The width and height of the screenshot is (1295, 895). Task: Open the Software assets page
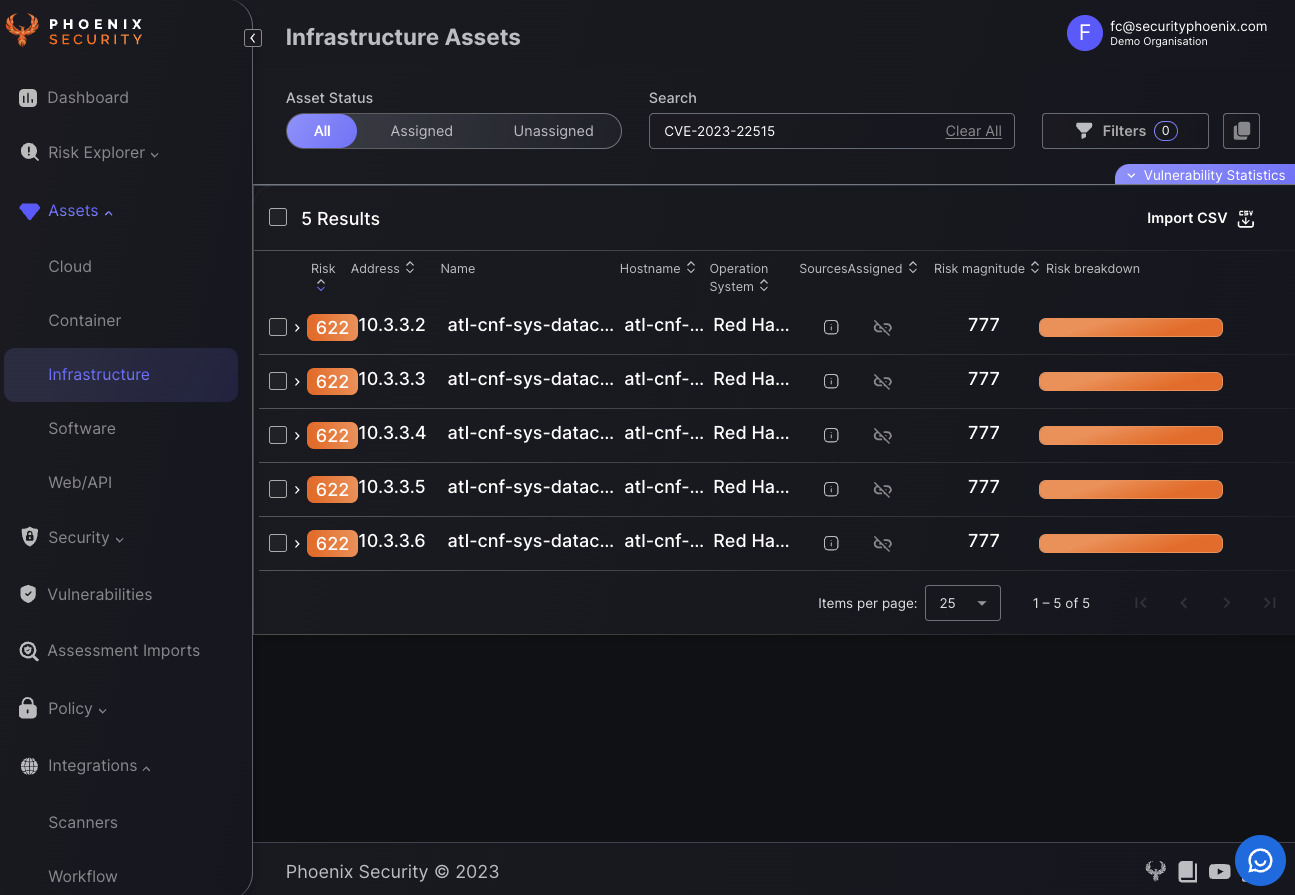pos(82,428)
